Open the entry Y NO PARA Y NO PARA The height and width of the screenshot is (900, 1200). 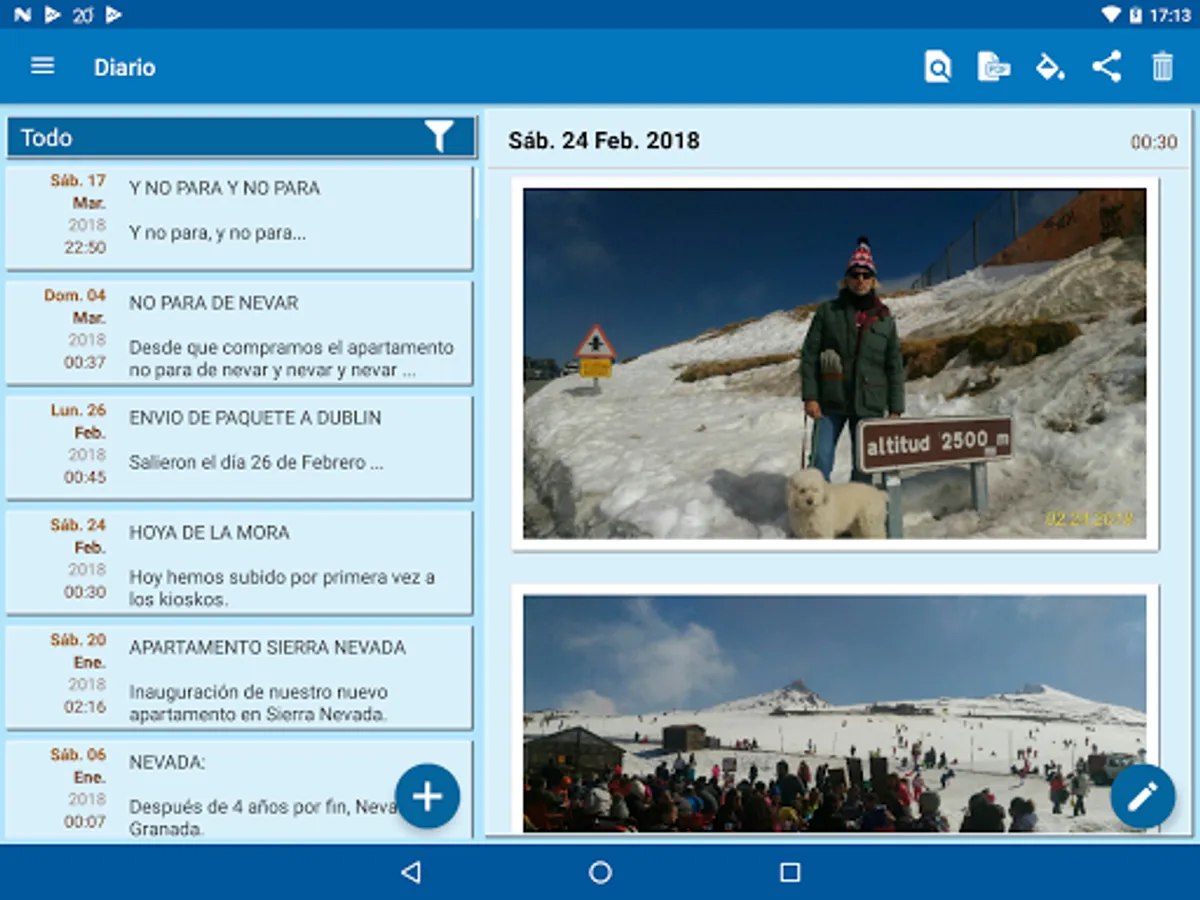(240, 218)
